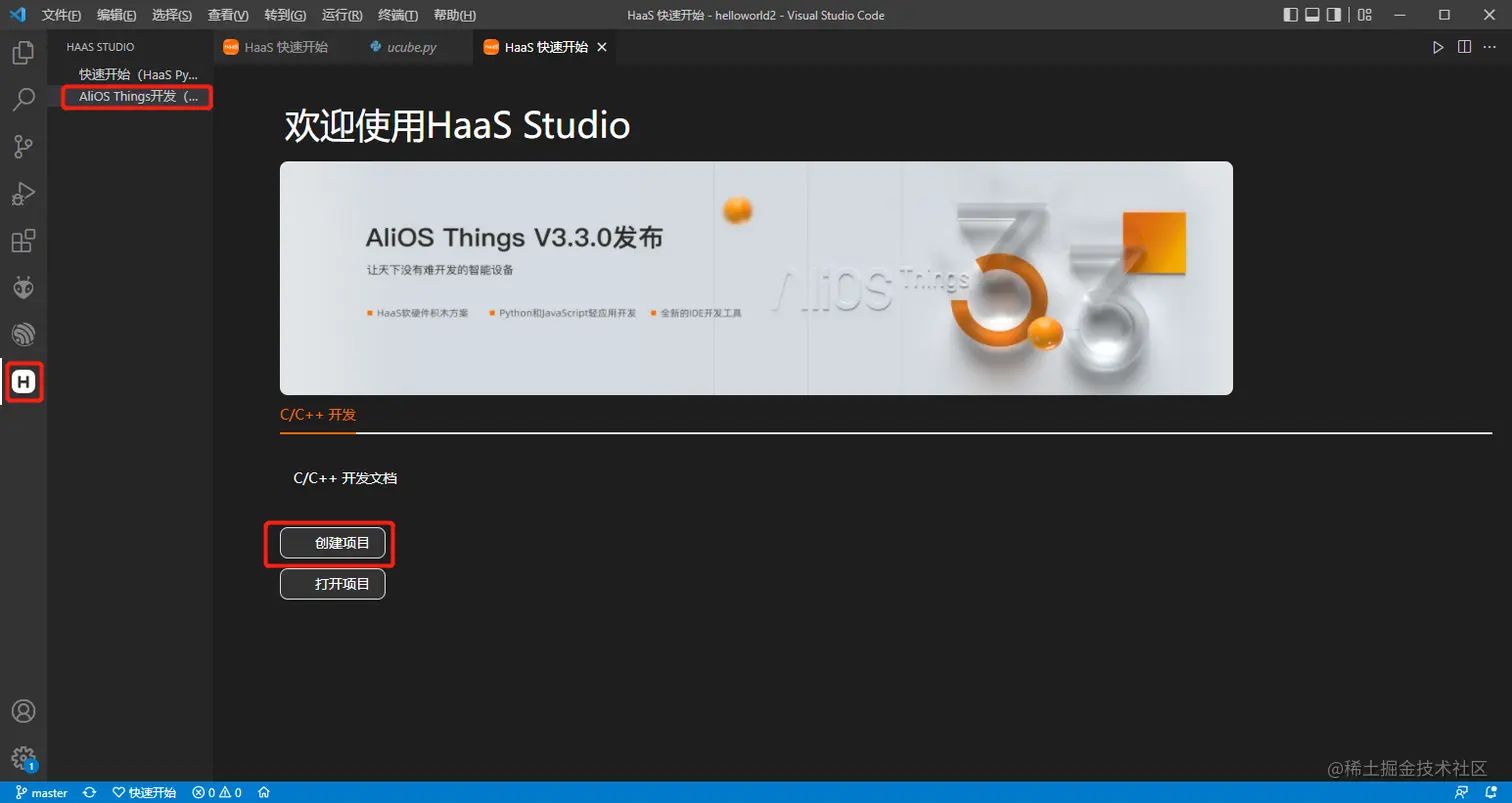Open the Espressif ESP-IDF activity bar icon
Screen dimensions: 1512x803
[x=23, y=334]
